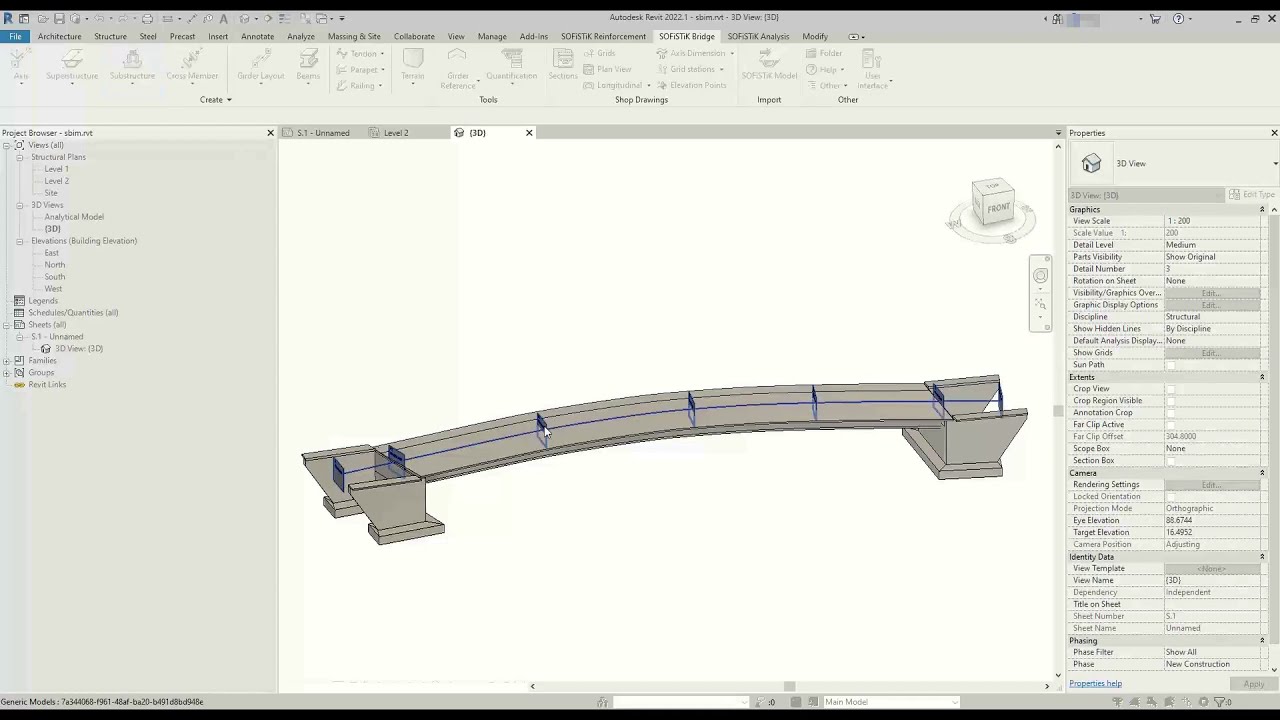Viewport: 1280px width, 720px height.
Task: Choose the Cross Member tool
Action: 192,65
